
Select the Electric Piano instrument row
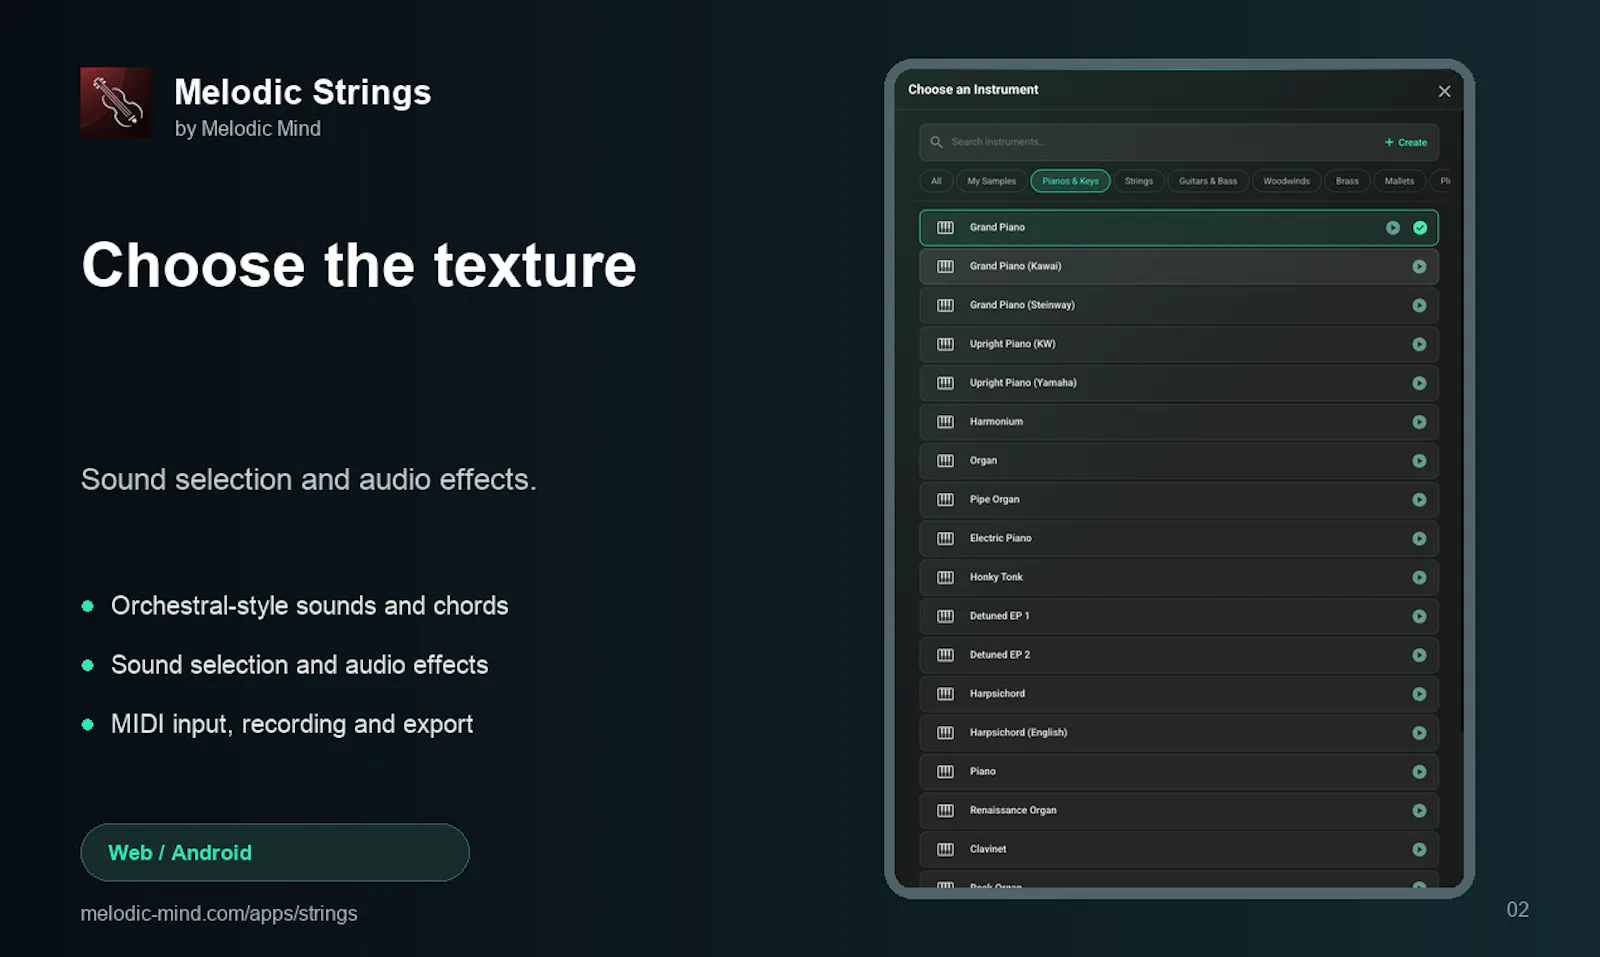(1179, 539)
